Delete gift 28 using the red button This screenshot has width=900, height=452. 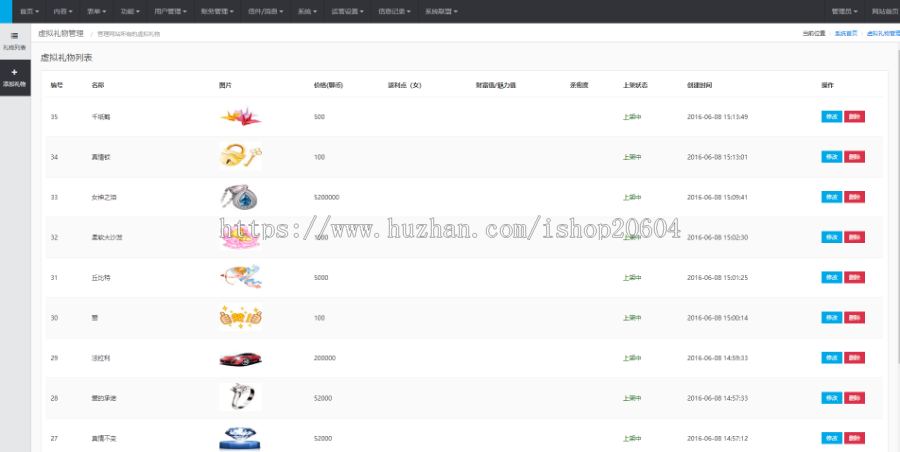pos(854,398)
